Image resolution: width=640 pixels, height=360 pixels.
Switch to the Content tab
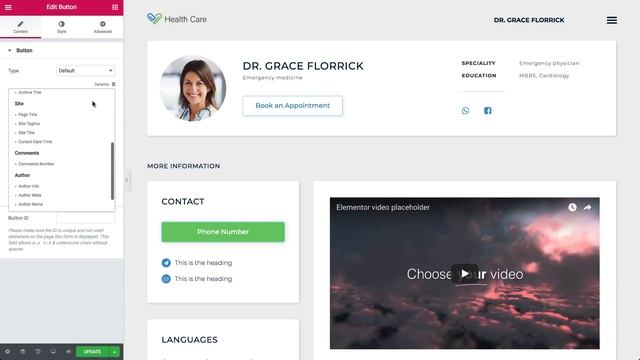[x=20, y=27]
